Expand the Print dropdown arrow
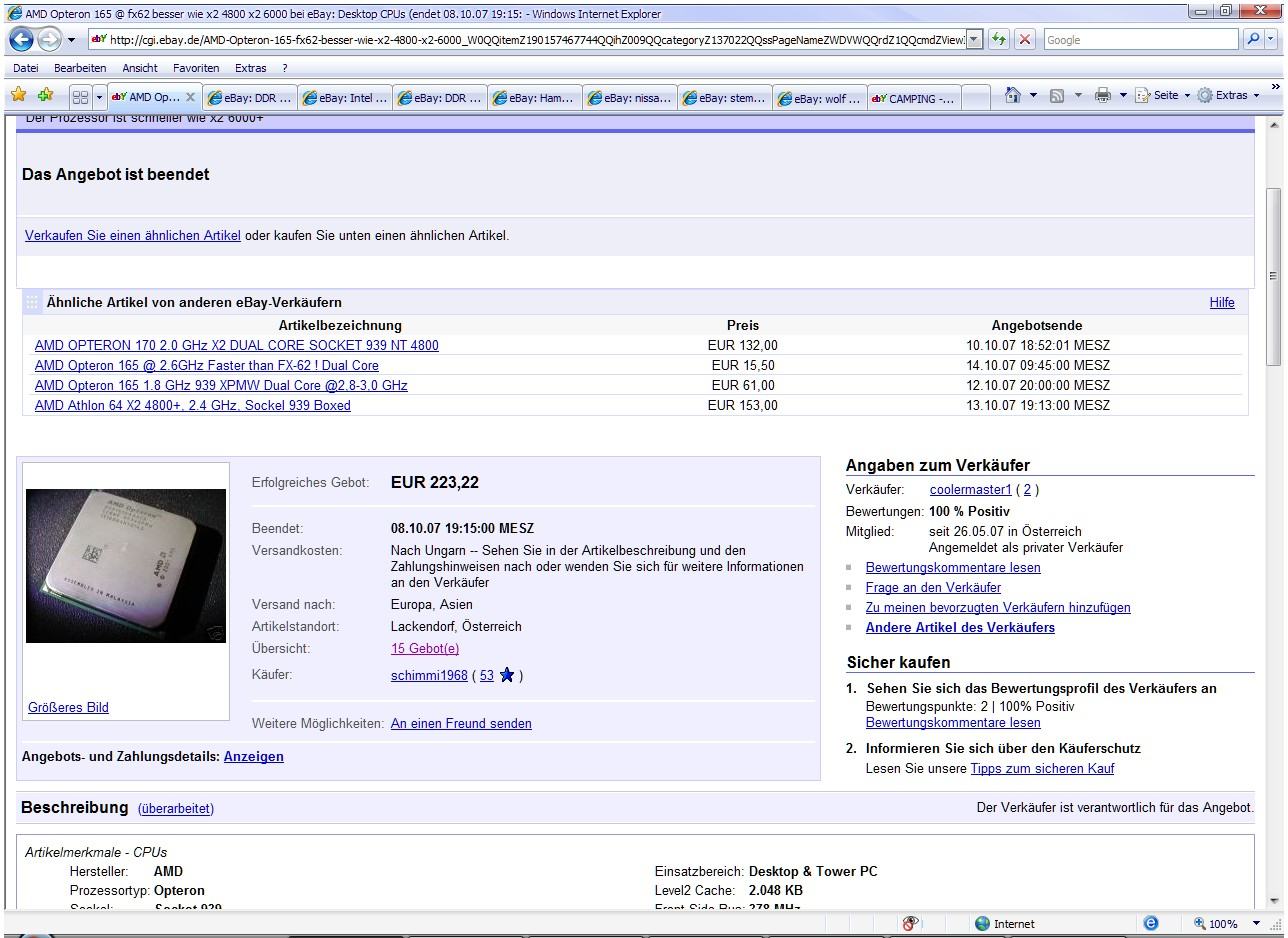This screenshot has height=938, width=1288. click(x=1122, y=96)
